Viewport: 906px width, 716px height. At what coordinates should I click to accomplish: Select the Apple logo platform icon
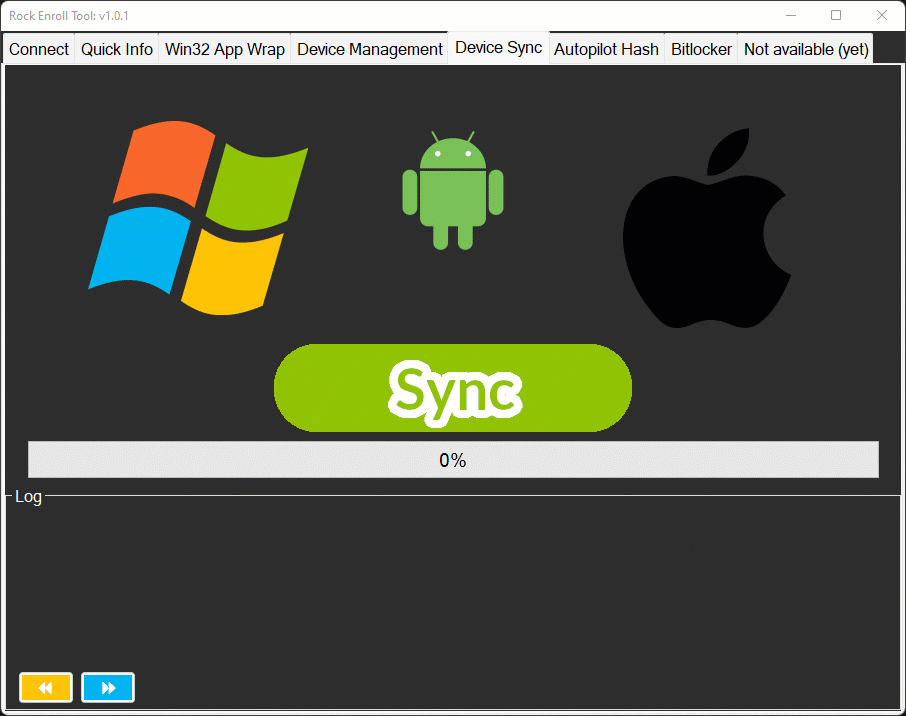707,228
